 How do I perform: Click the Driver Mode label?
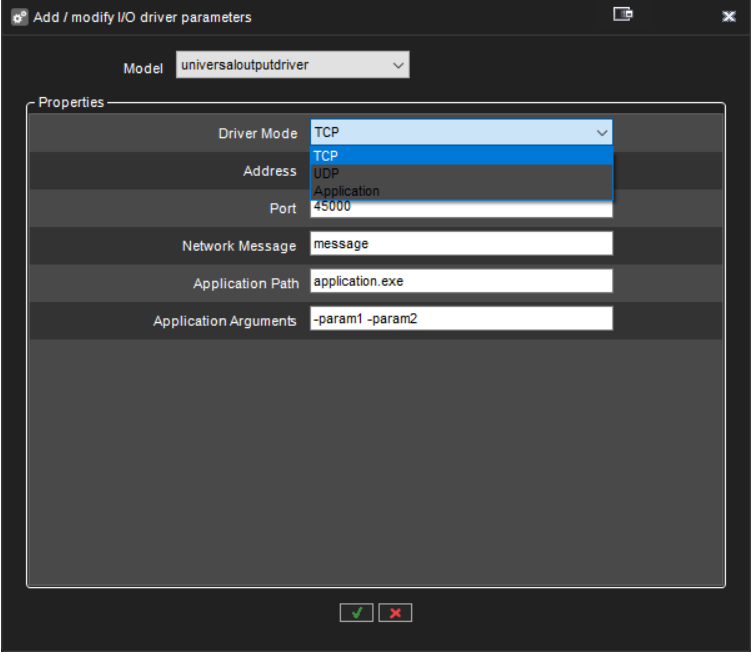(x=257, y=134)
